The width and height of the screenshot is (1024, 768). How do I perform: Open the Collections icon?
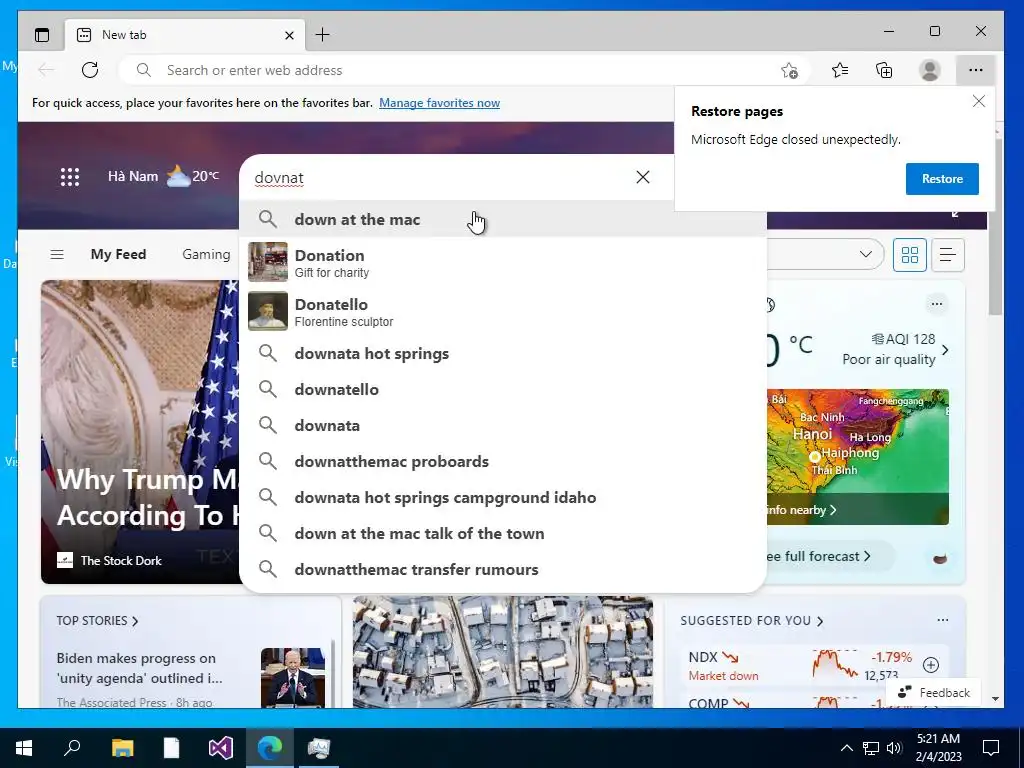tap(884, 70)
